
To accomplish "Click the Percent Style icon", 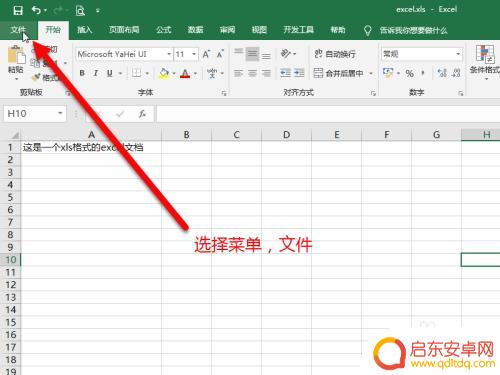I will (410, 73).
